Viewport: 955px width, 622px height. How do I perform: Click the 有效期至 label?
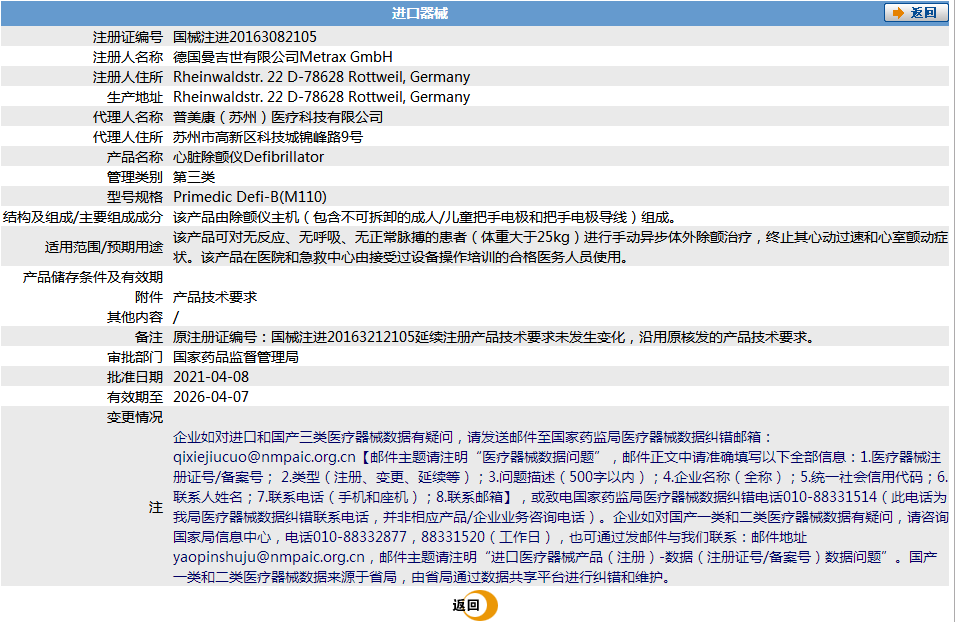[x=135, y=397]
